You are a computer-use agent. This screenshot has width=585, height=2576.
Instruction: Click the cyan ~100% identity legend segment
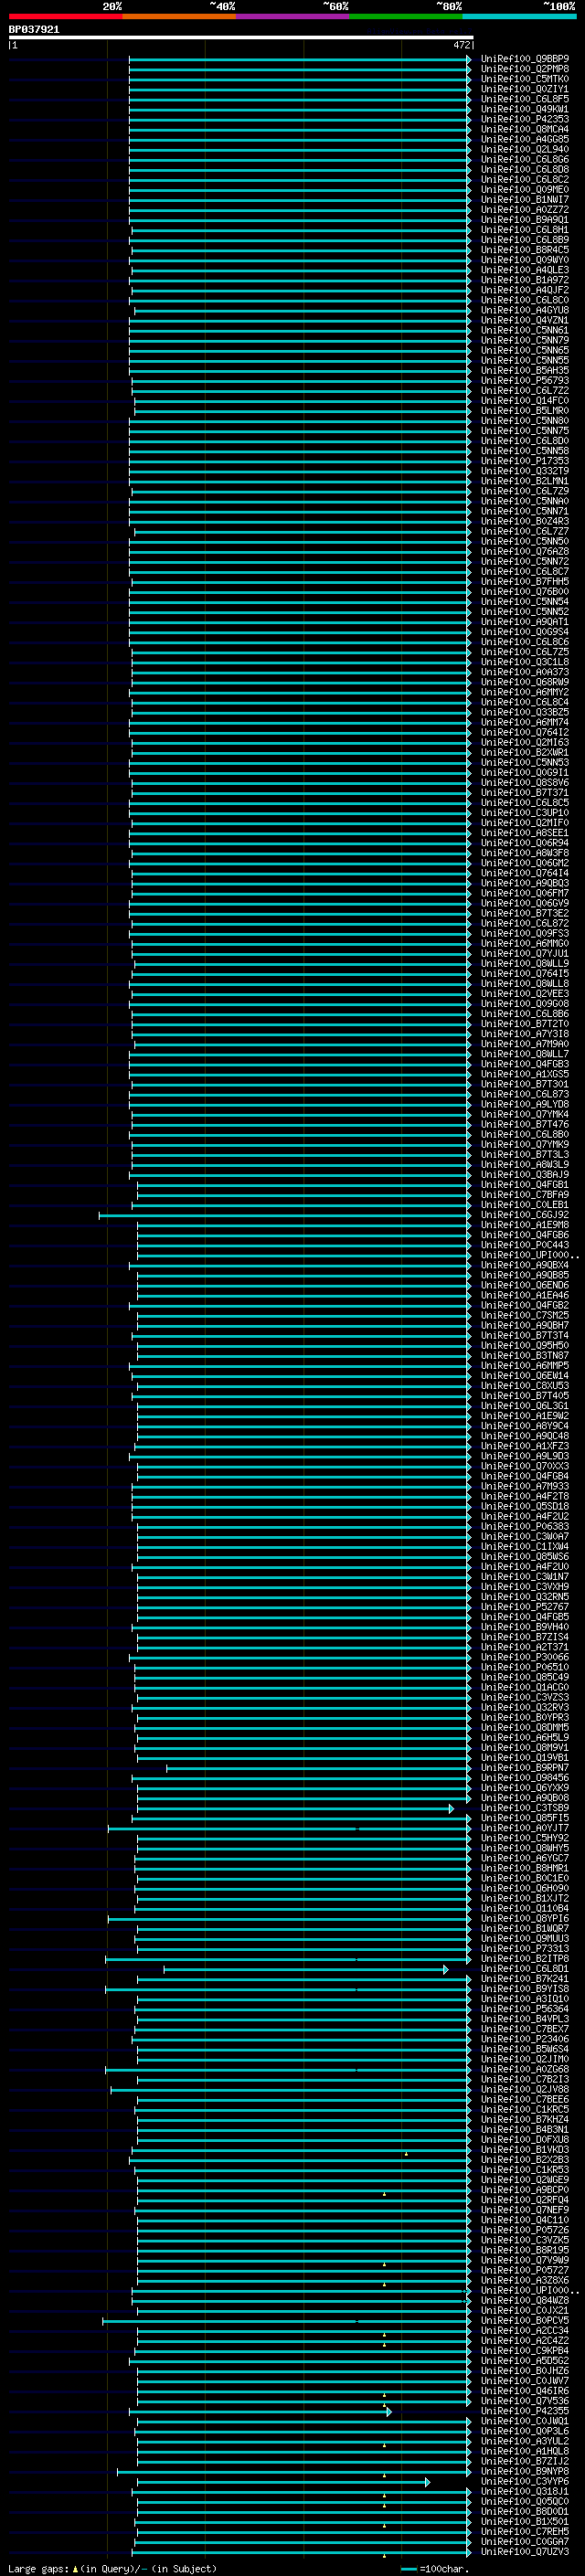pyautogui.click(x=519, y=16)
